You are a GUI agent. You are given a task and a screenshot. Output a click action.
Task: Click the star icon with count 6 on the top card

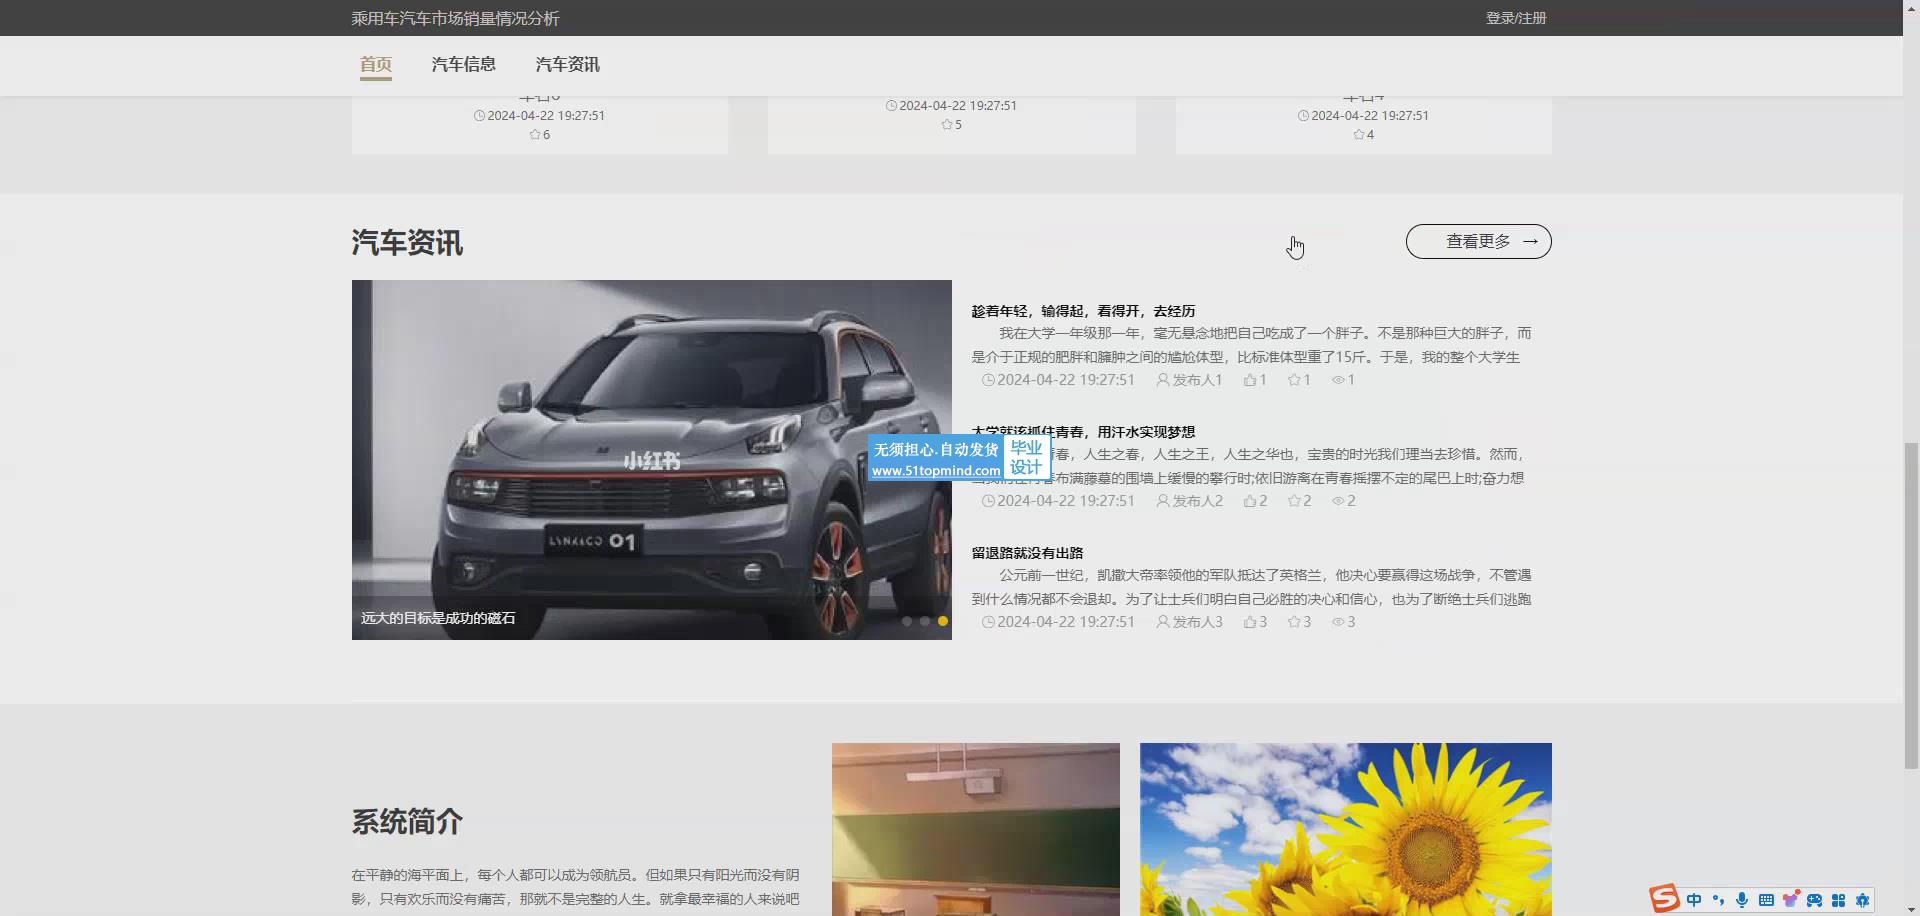click(x=535, y=135)
